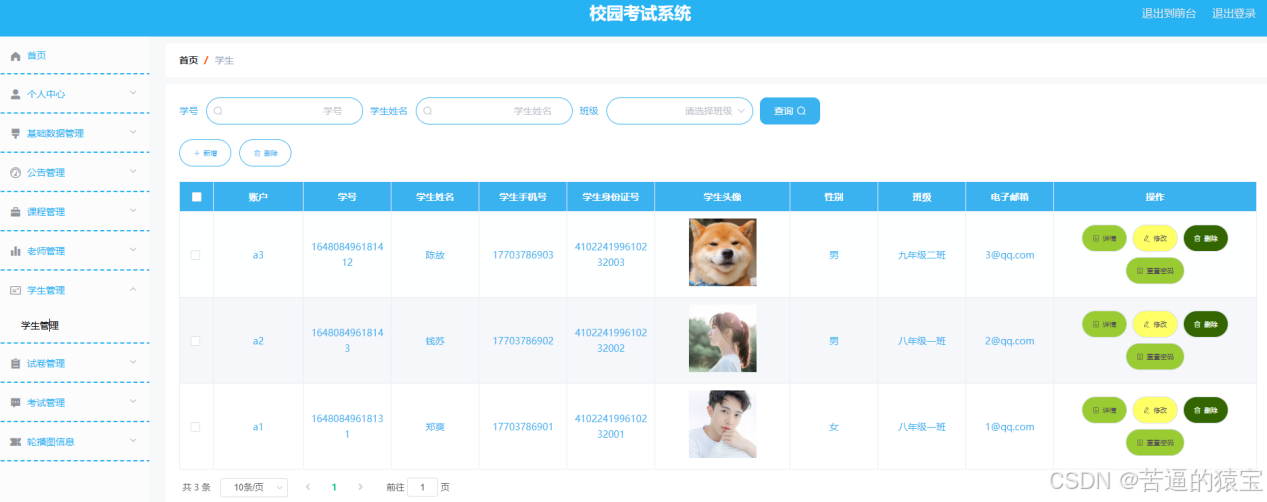Open the 10条/页 page size dropdown

tap(254, 487)
